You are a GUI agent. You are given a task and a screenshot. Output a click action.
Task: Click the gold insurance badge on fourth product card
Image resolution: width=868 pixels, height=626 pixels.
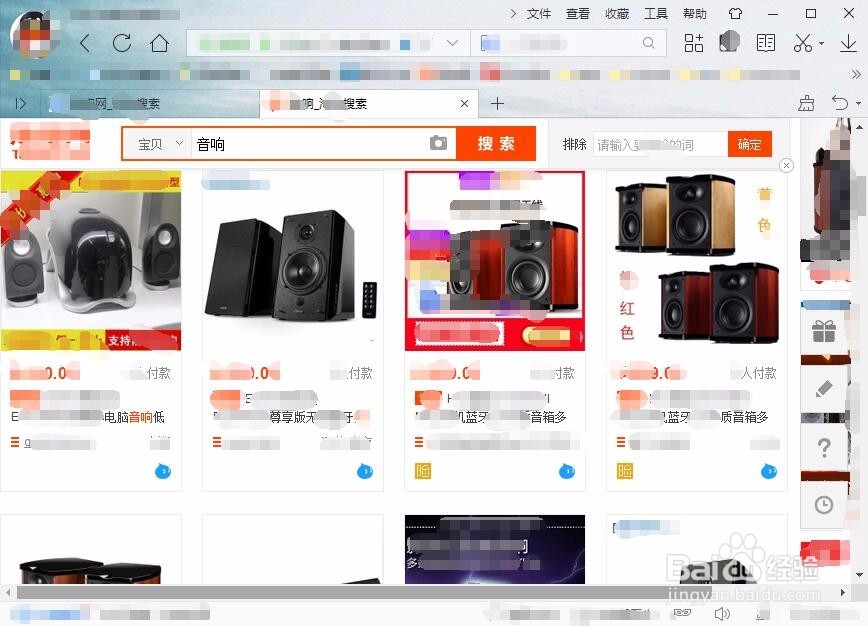[x=625, y=471]
